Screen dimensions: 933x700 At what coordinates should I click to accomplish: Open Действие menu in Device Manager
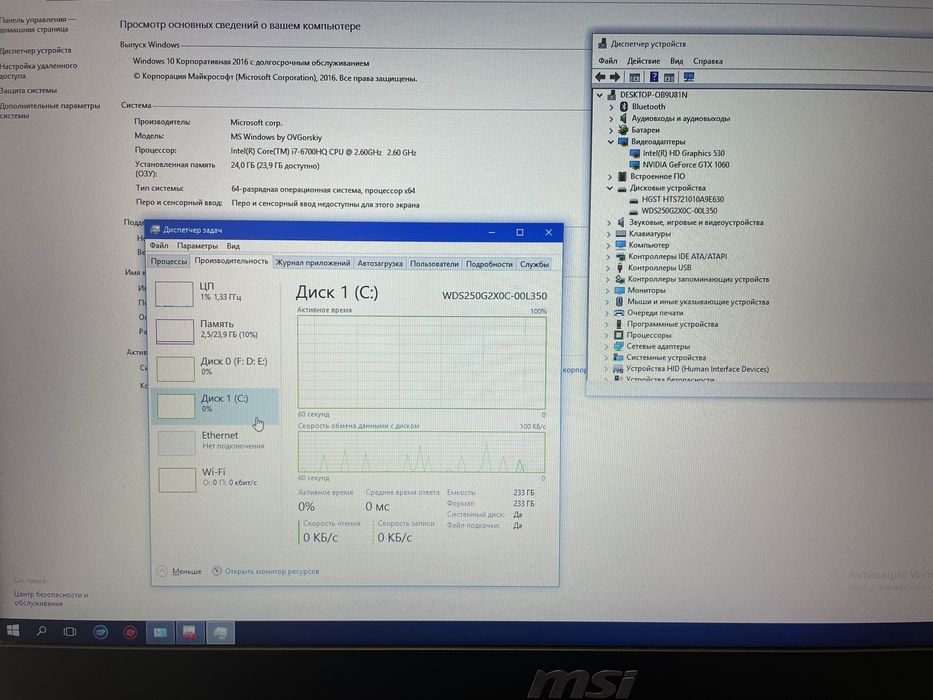643,61
